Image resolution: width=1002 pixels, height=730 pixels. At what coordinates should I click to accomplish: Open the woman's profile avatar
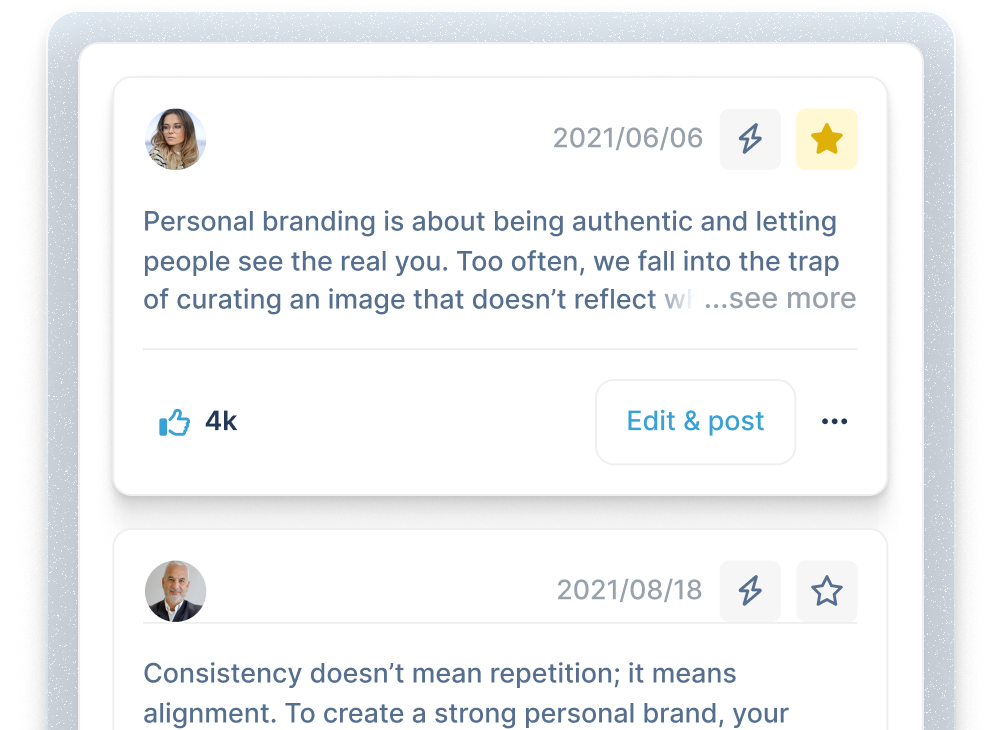176,139
